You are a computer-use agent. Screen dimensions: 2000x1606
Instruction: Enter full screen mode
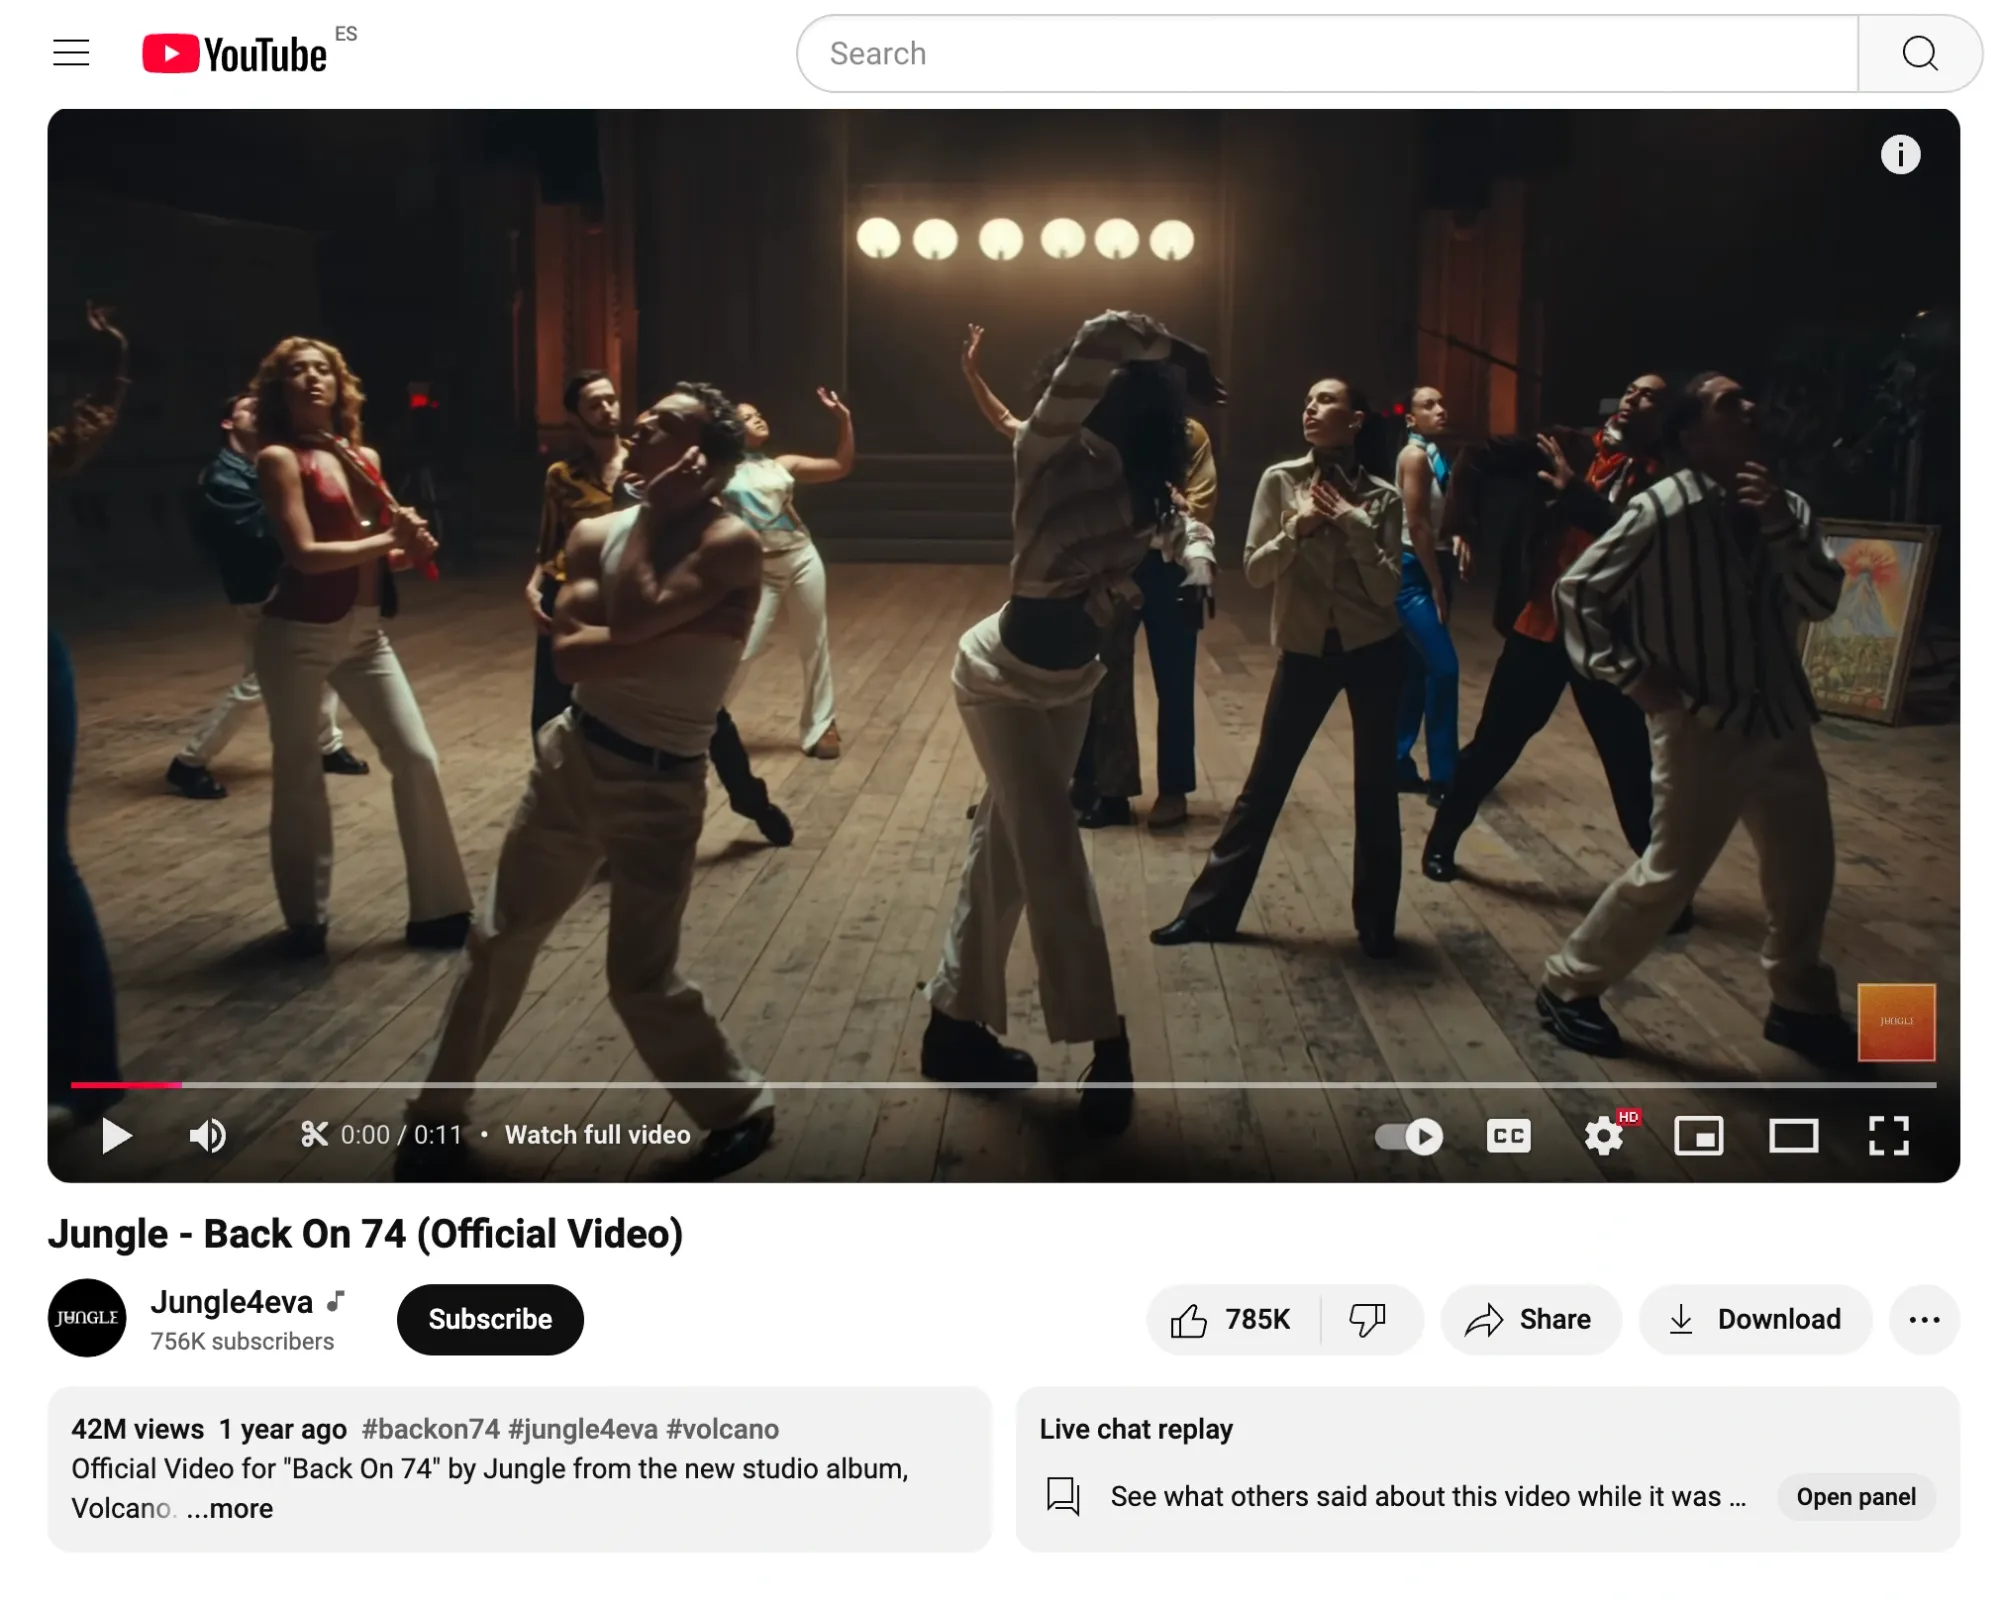click(x=1888, y=1136)
